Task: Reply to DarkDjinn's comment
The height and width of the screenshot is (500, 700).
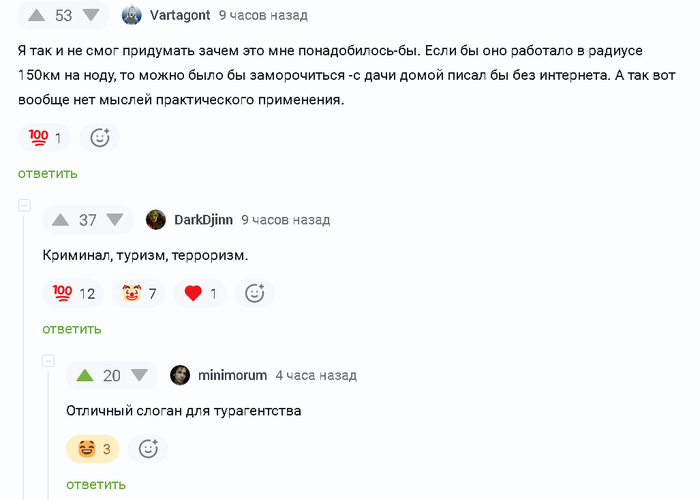Action: 71,329
